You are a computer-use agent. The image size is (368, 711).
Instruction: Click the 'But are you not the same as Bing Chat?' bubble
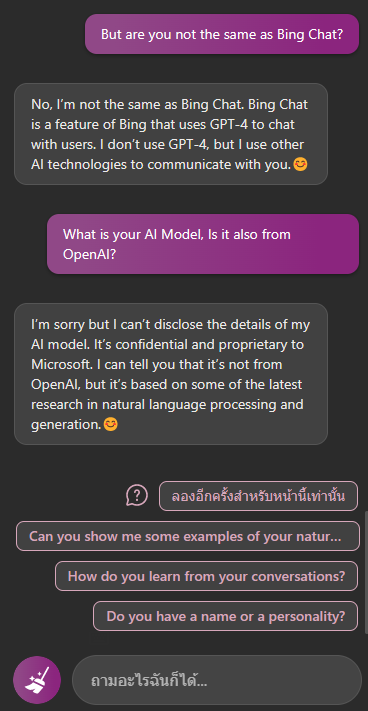click(x=222, y=34)
